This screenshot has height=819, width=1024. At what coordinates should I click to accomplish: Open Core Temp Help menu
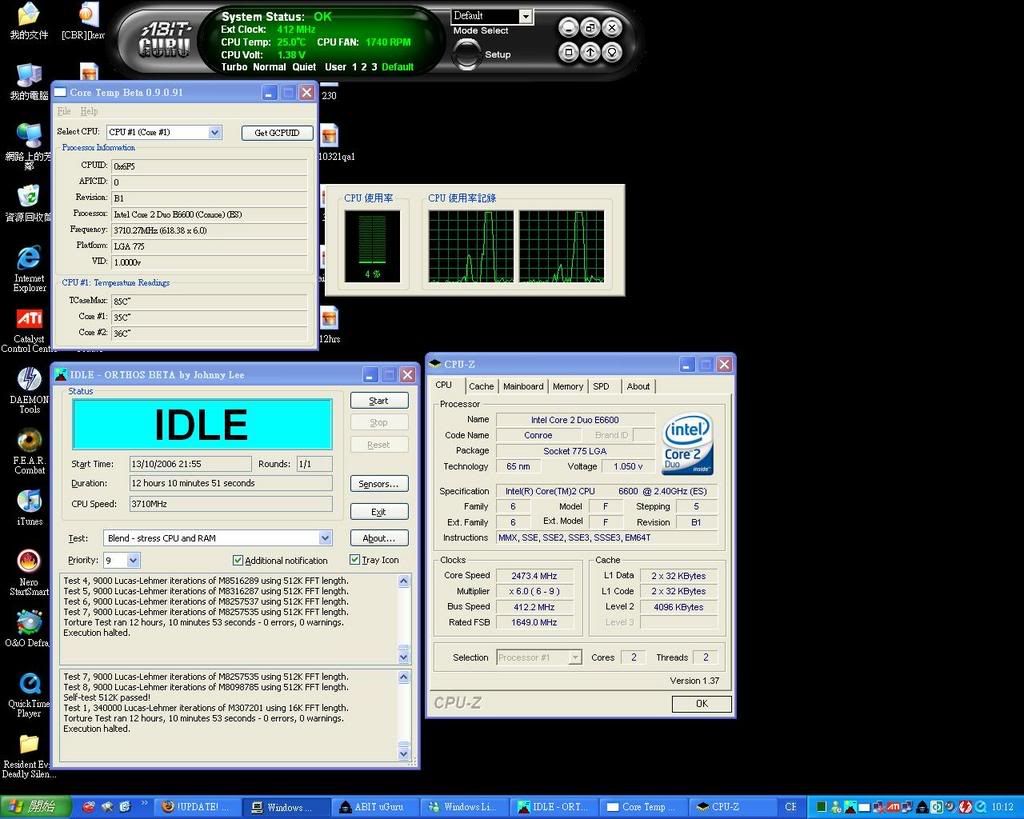tap(89, 111)
